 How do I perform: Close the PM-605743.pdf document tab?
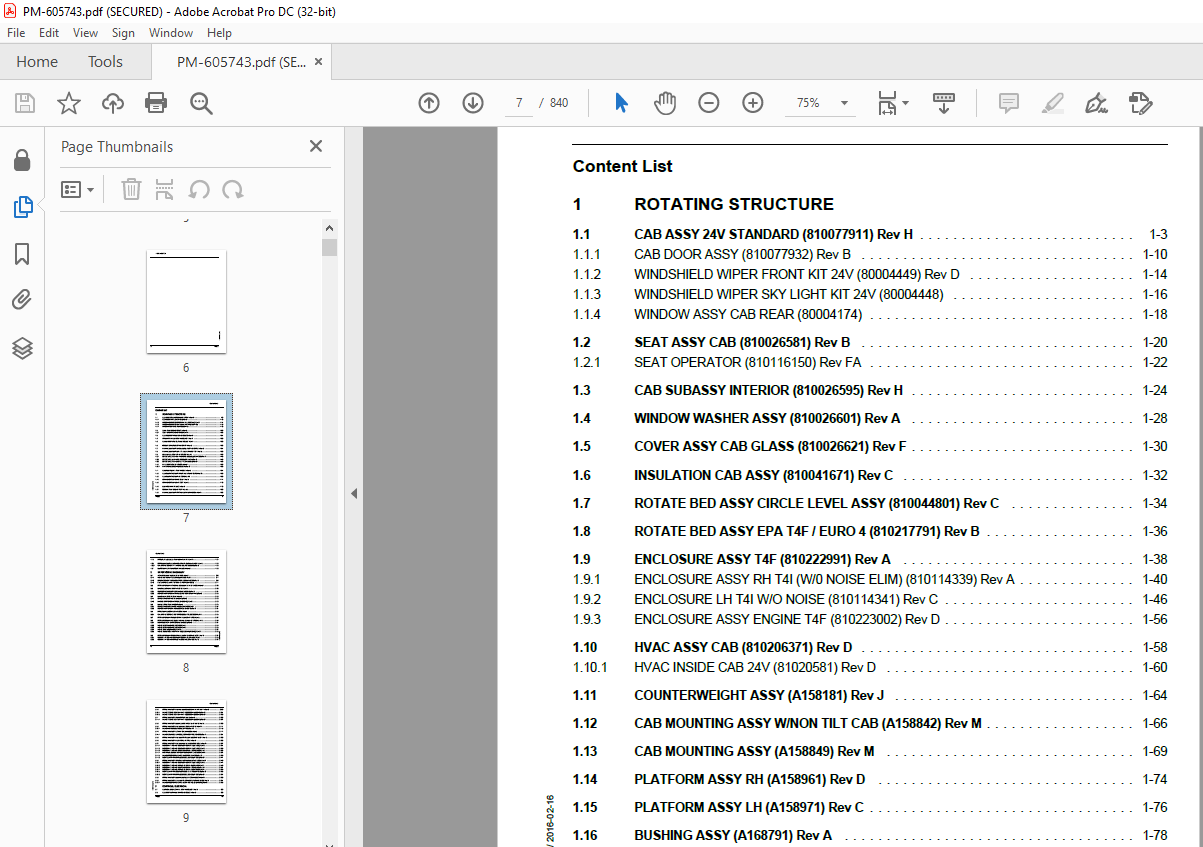click(319, 62)
